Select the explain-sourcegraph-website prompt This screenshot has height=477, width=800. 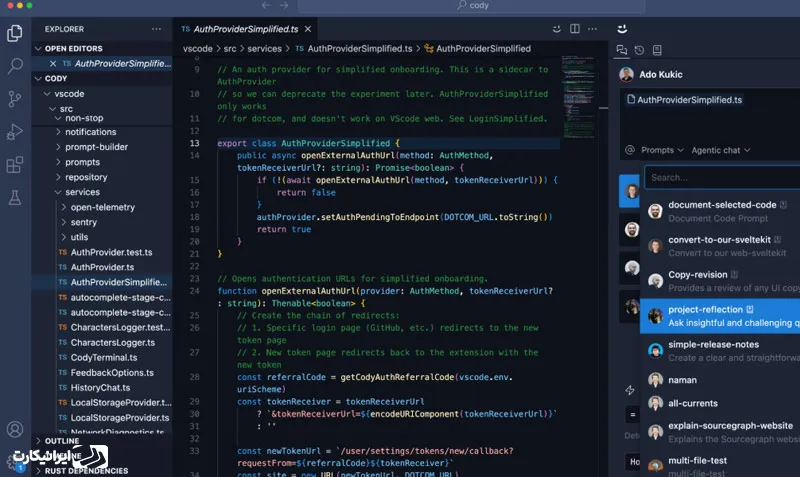pyautogui.click(x=720, y=432)
